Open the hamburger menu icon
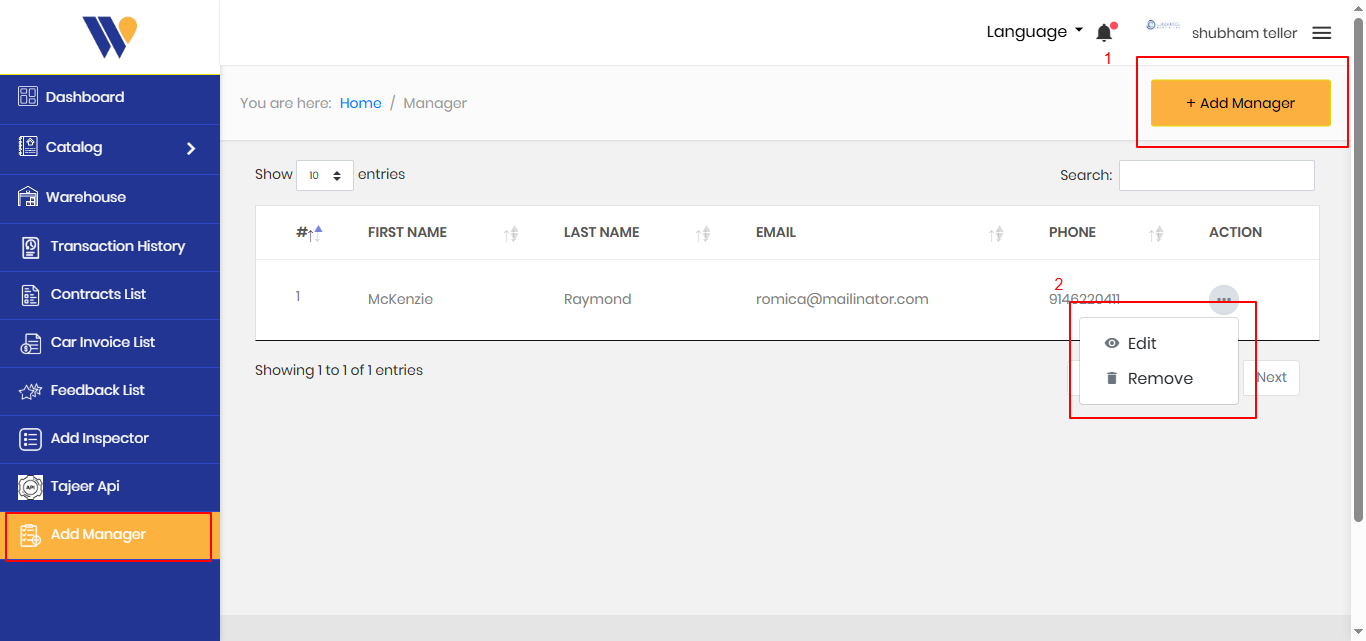Image resolution: width=1366 pixels, height=641 pixels. click(1321, 33)
